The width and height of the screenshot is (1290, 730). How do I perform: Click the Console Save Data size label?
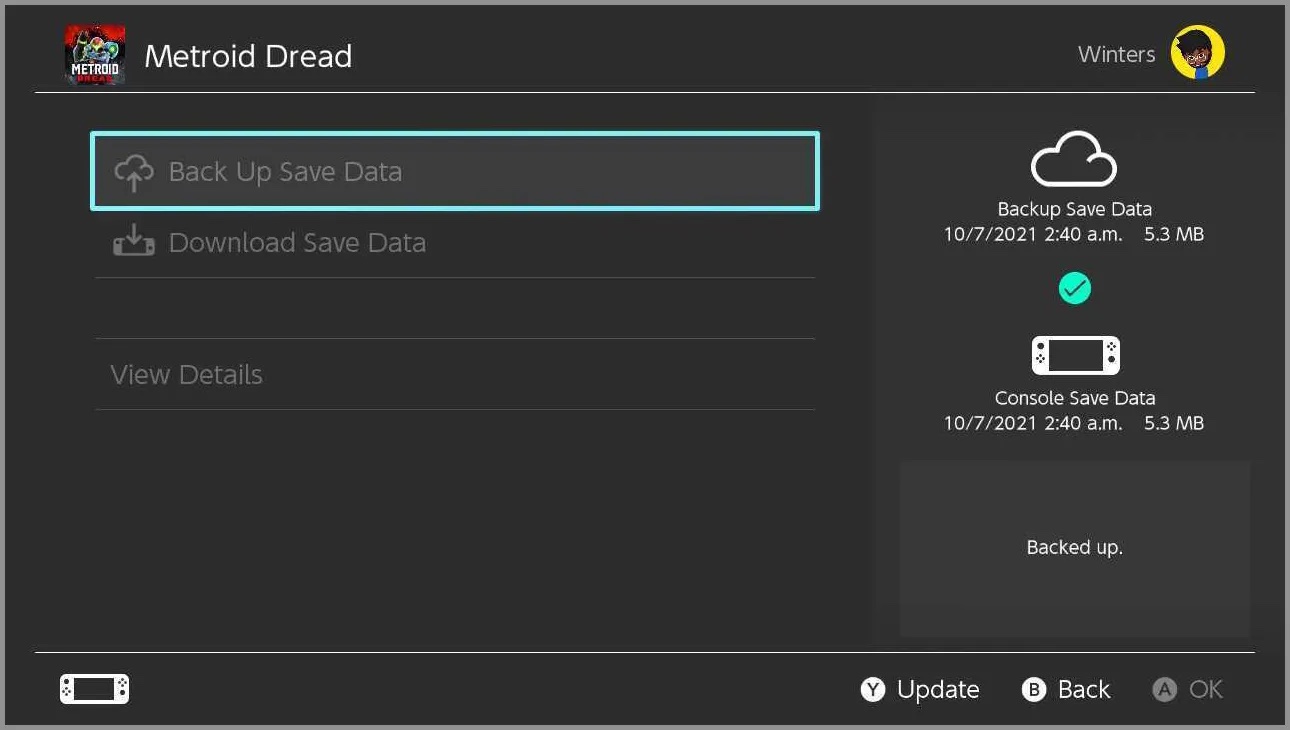click(1174, 422)
